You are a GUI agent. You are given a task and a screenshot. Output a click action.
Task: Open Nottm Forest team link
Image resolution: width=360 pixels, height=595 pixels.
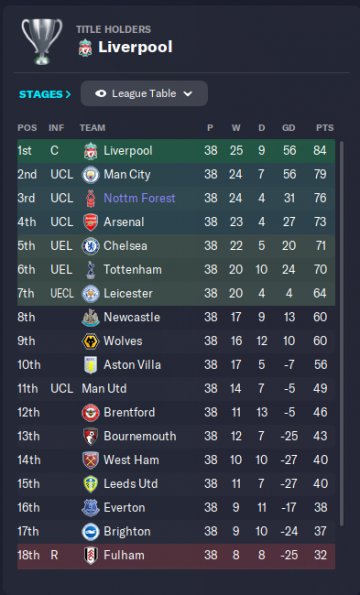139,198
